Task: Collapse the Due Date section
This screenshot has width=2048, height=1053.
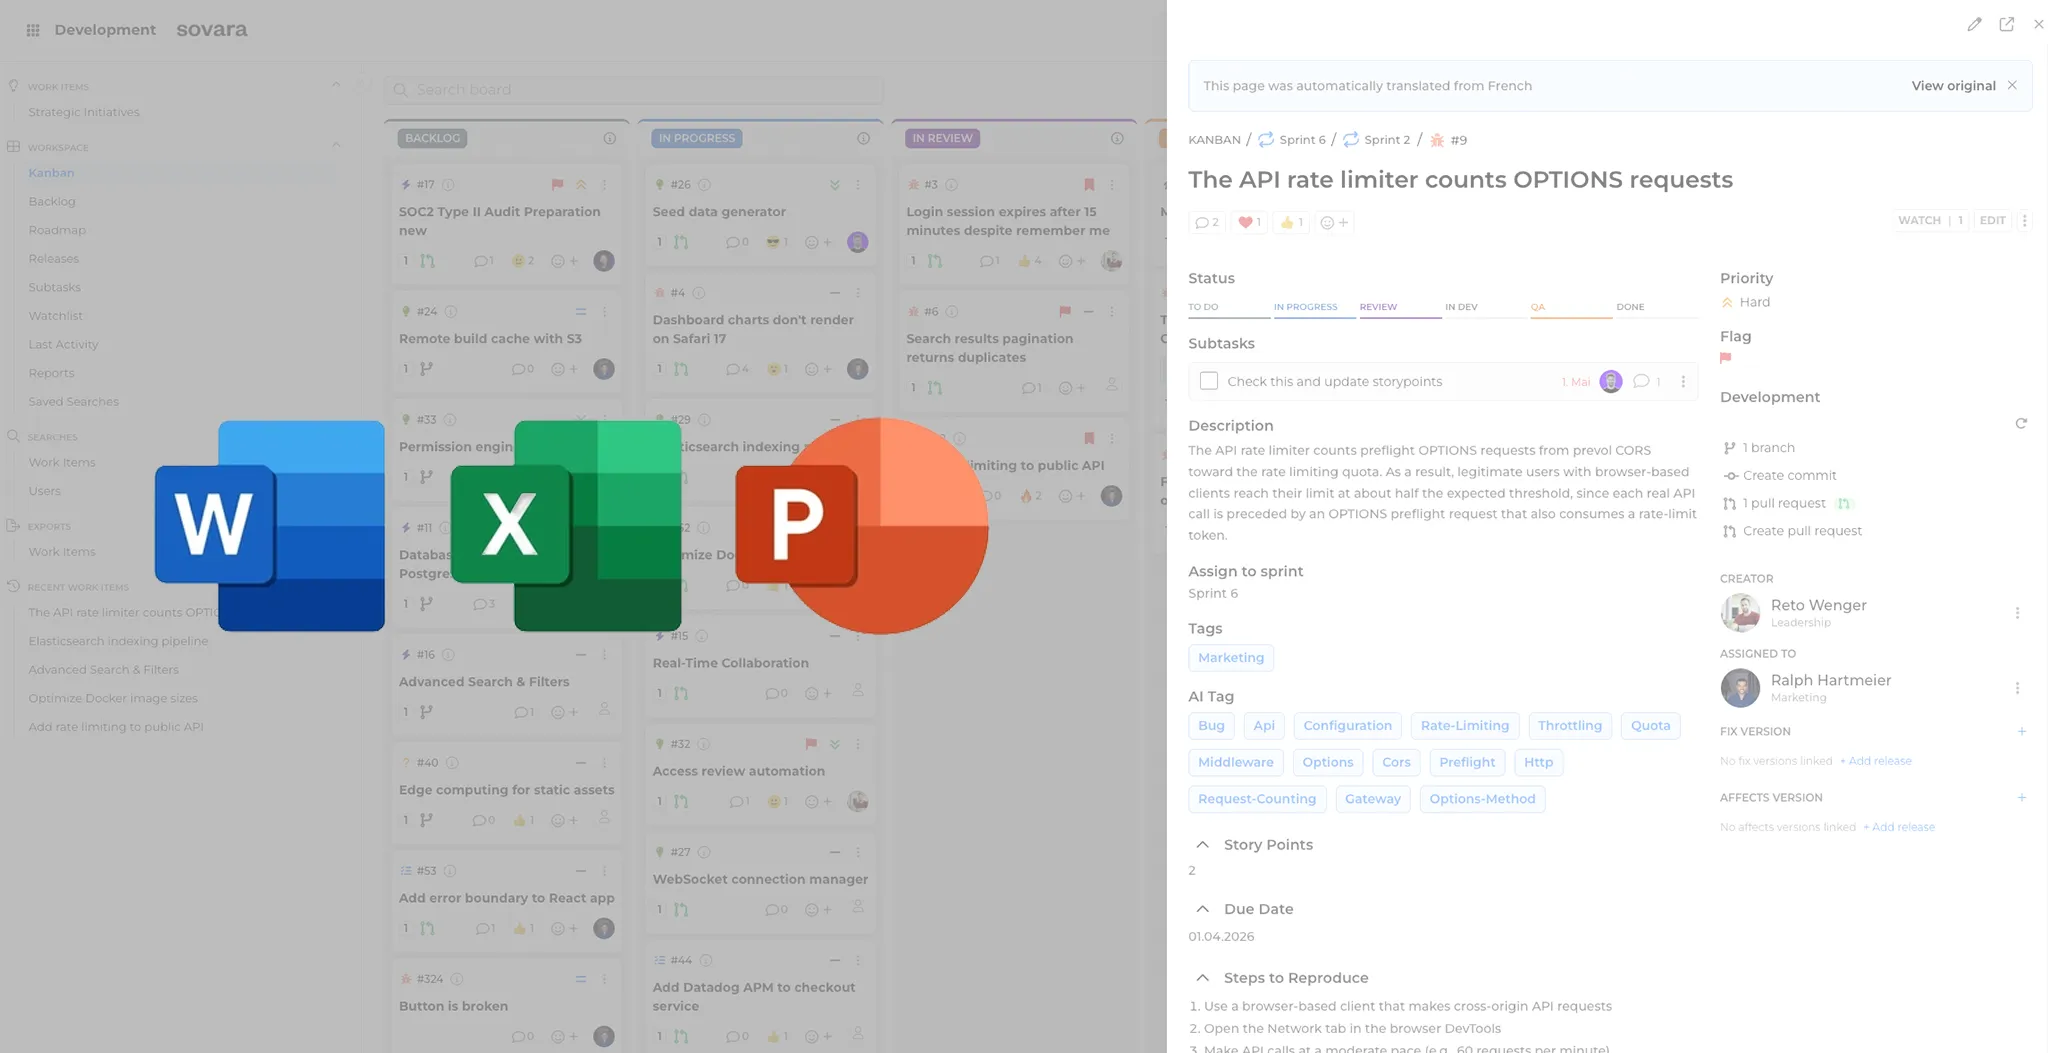Action: (1202, 909)
